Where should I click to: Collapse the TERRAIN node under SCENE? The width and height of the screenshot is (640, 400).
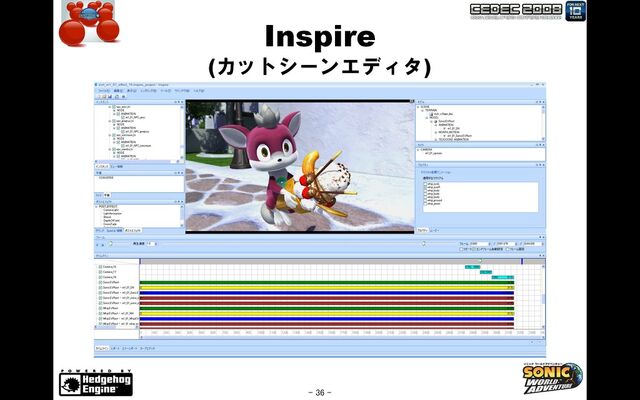423,110
